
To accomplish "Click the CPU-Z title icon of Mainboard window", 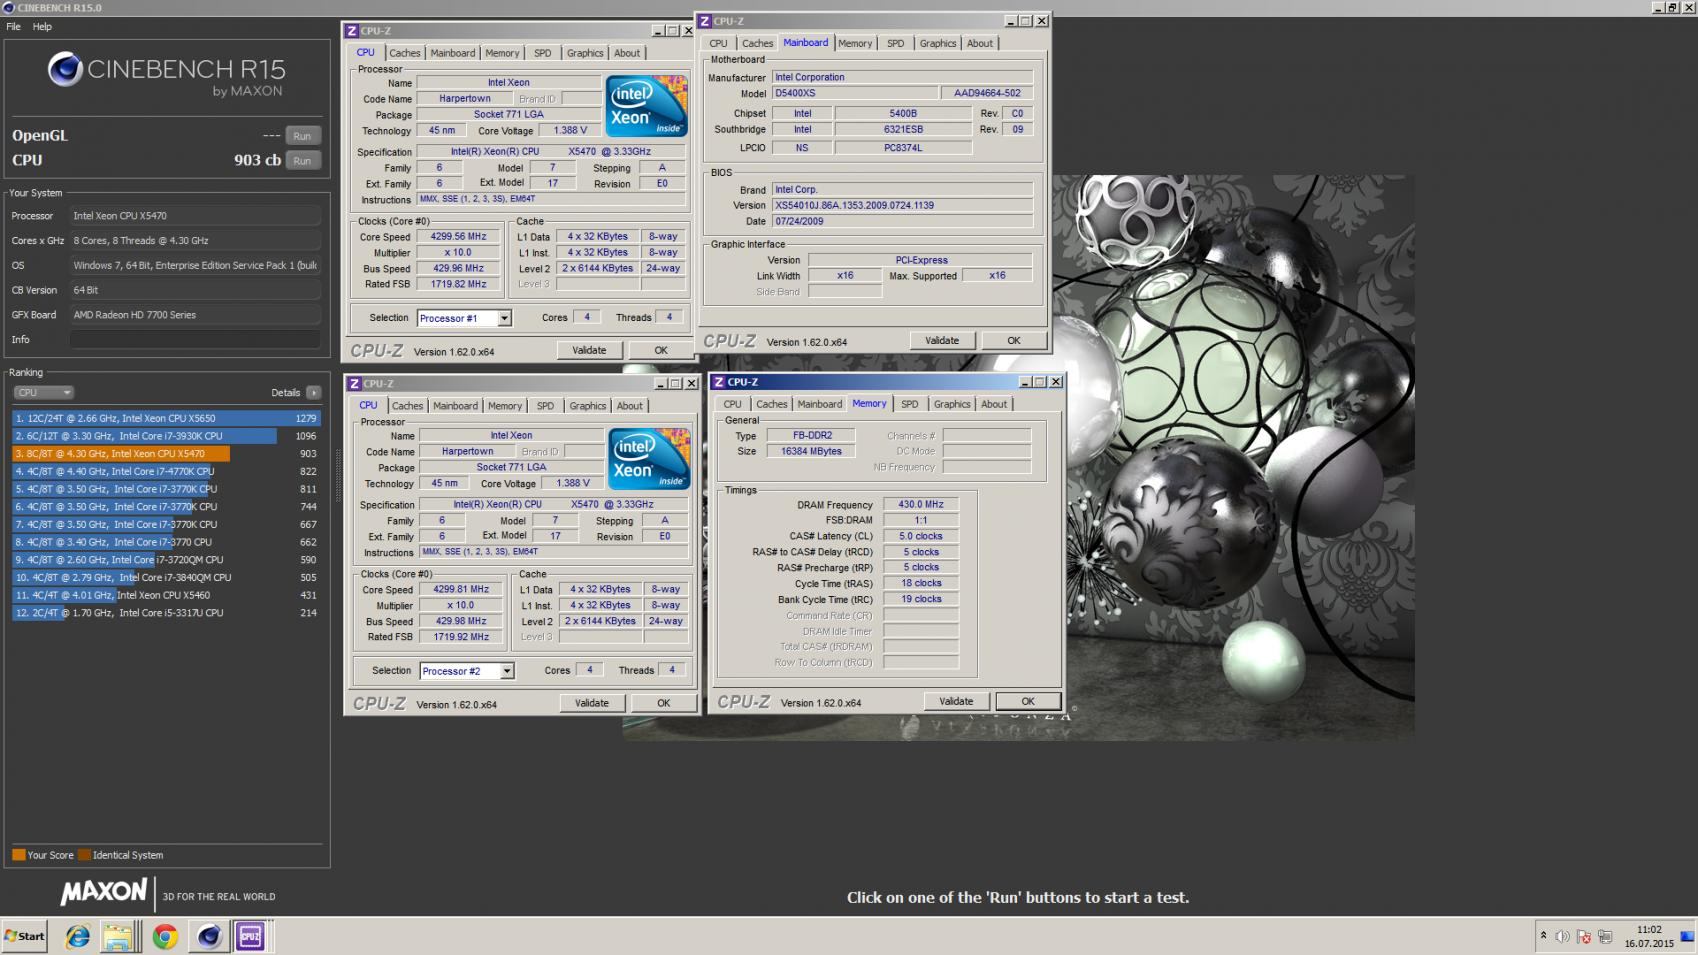I will point(705,21).
